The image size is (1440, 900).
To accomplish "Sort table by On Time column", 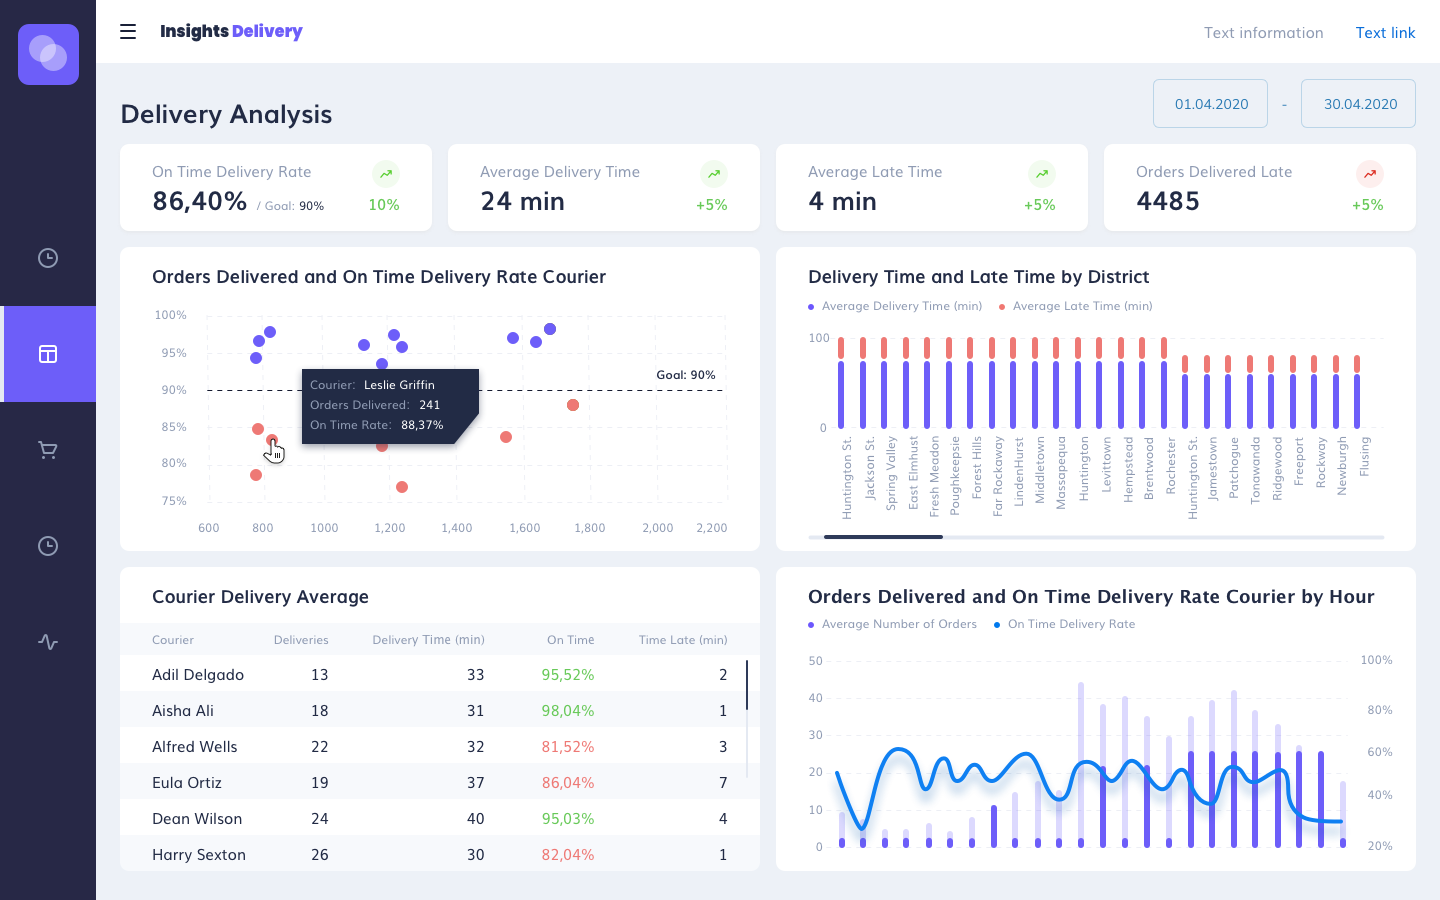I will pyautogui.click(x=571, y=640).
